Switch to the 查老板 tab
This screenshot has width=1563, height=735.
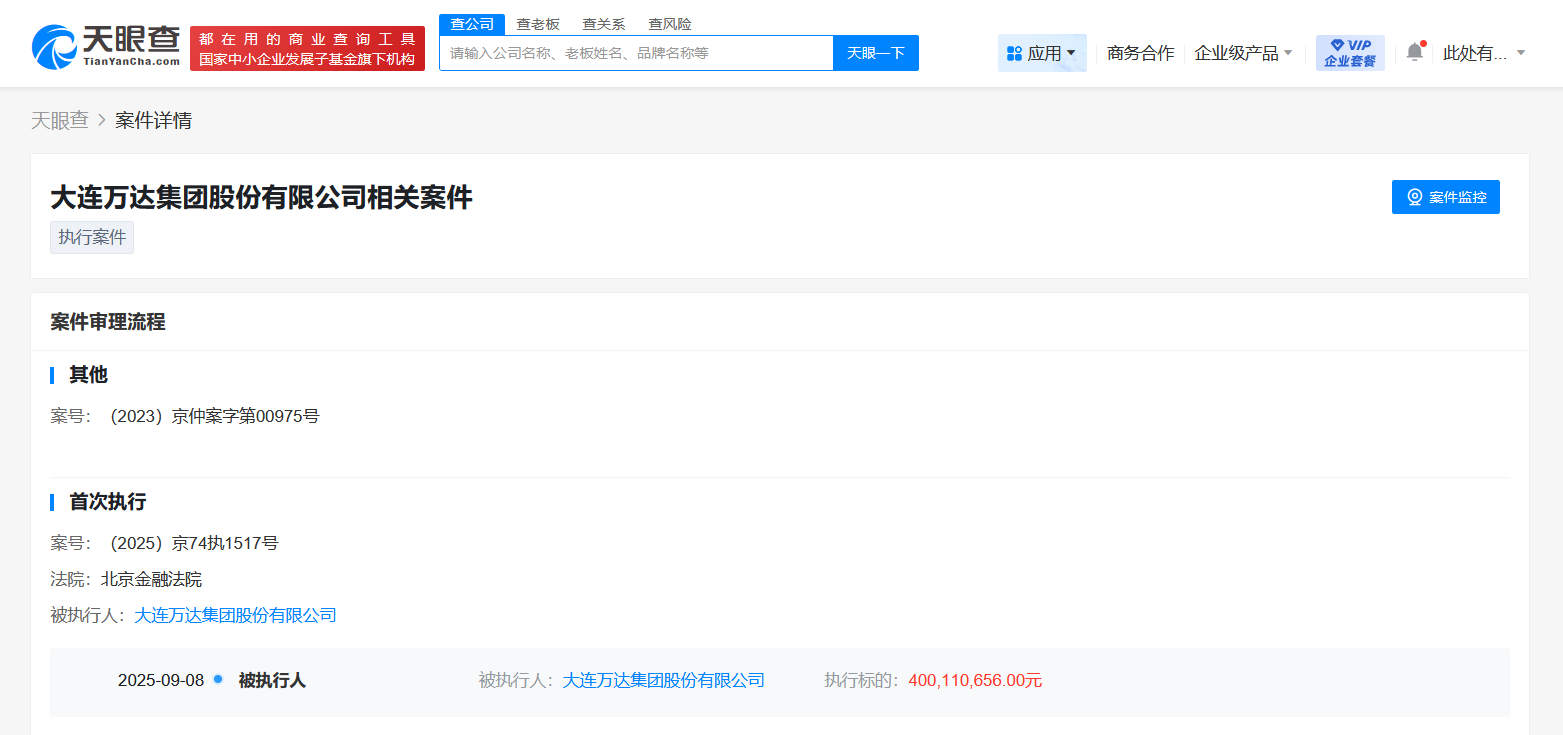click(x=538, y=23)
